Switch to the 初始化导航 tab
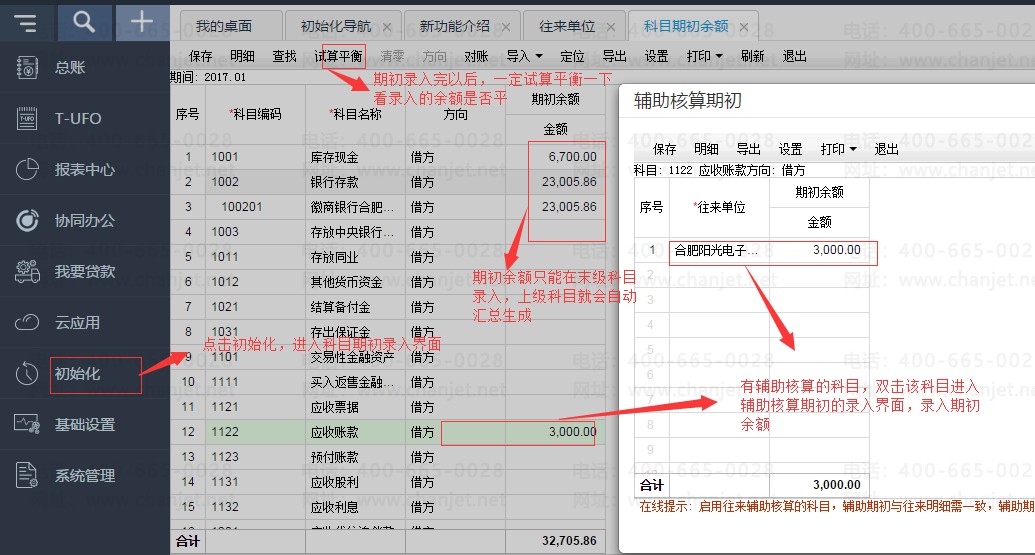Viewport: 1035px width, 555px height. pyautogui.click(x=335, y=26)
